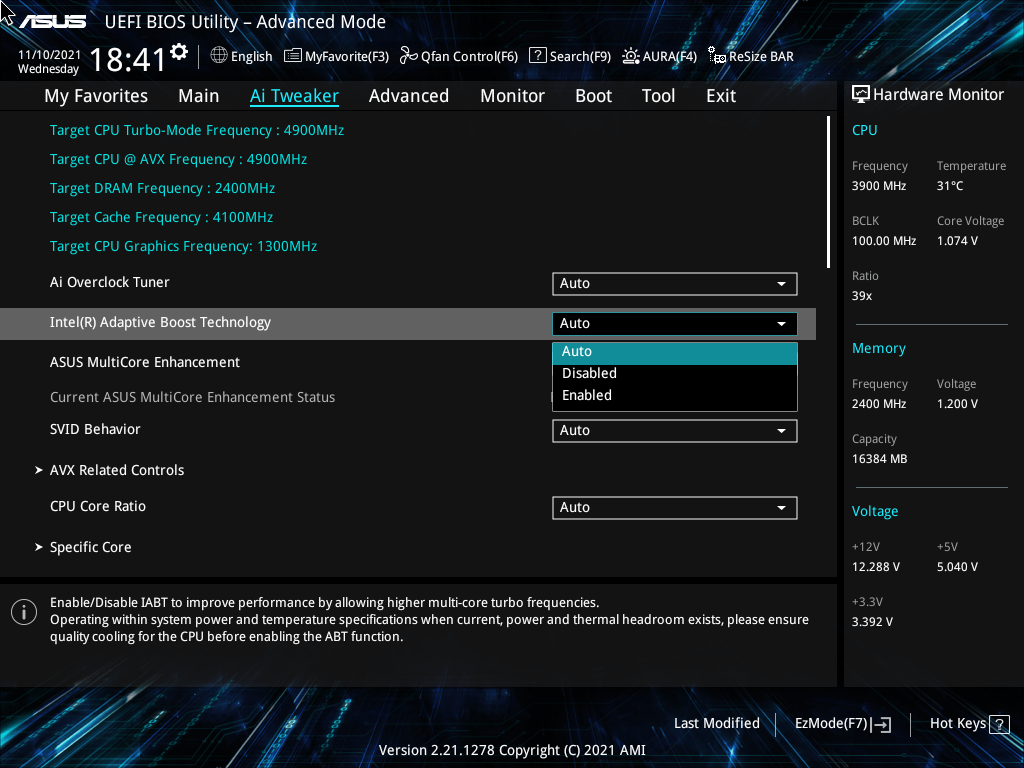Viewport: 1024px width, 768px height.
Task: Open the Tool tab
Action: point(658,96)
